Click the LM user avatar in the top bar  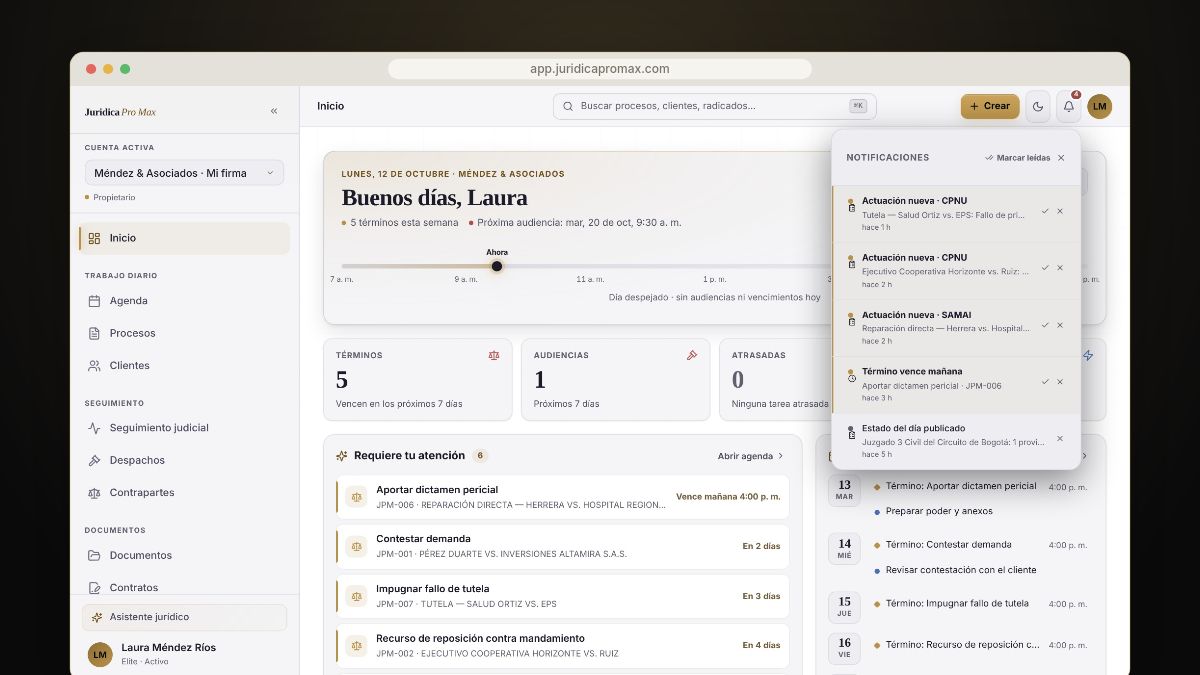coord(1100,106)
